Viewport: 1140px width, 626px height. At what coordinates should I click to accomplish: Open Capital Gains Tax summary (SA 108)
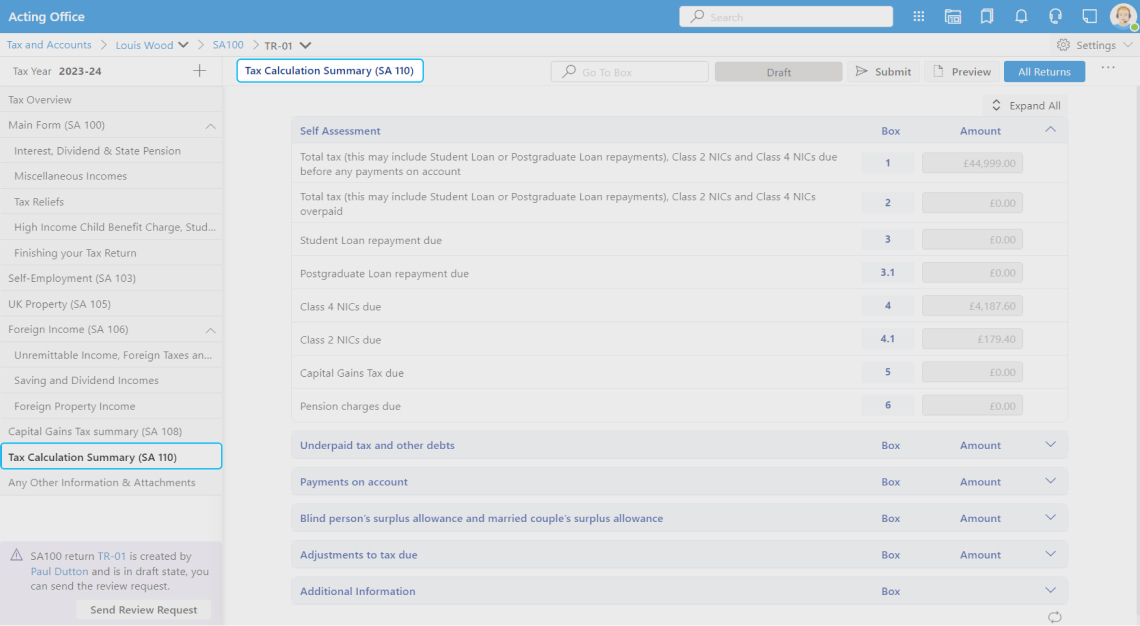95,431
